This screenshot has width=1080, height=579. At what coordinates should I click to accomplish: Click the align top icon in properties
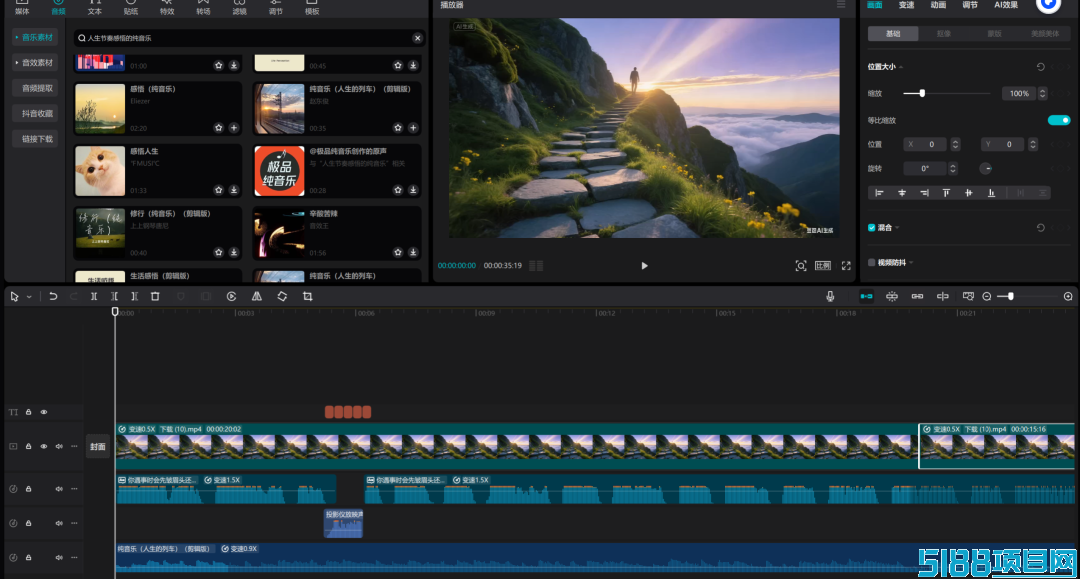coord(946,193)
